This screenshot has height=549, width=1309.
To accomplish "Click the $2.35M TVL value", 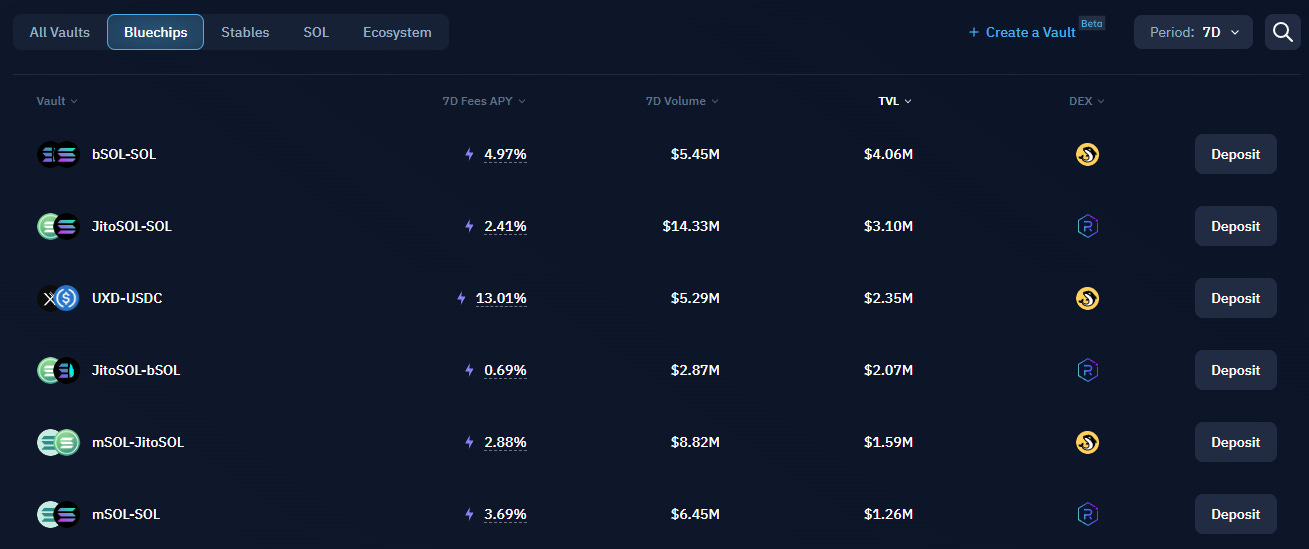I will (889, 299).
